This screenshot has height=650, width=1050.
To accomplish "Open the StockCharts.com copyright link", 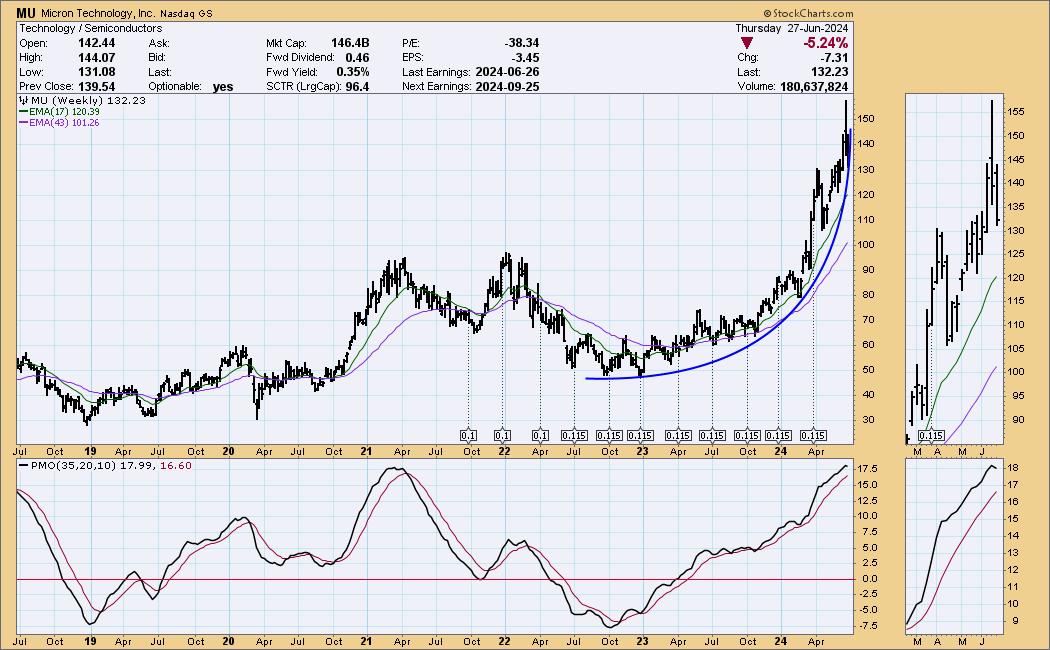I will (808, 13).
